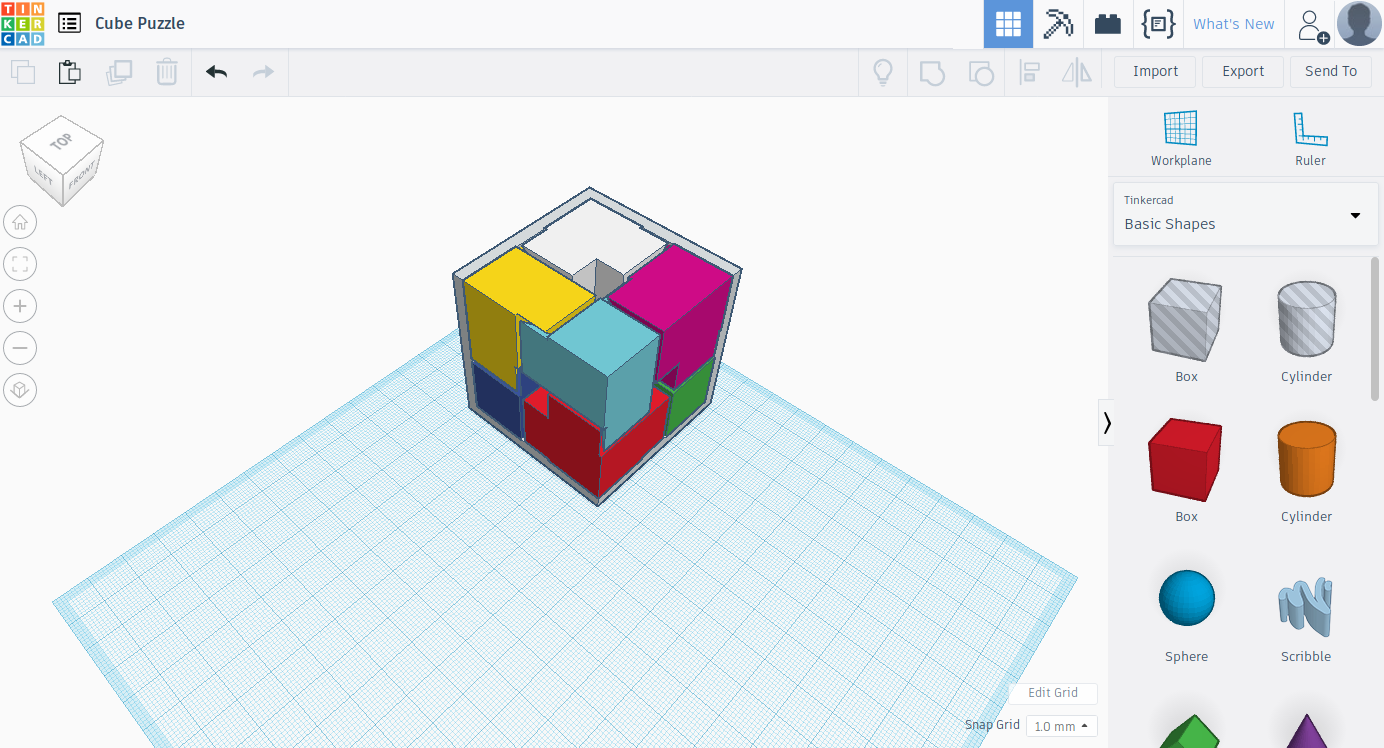Toggle show all lightbulb icon
The height and width of the screenshot is (748, 1384).
click(883, 72)
